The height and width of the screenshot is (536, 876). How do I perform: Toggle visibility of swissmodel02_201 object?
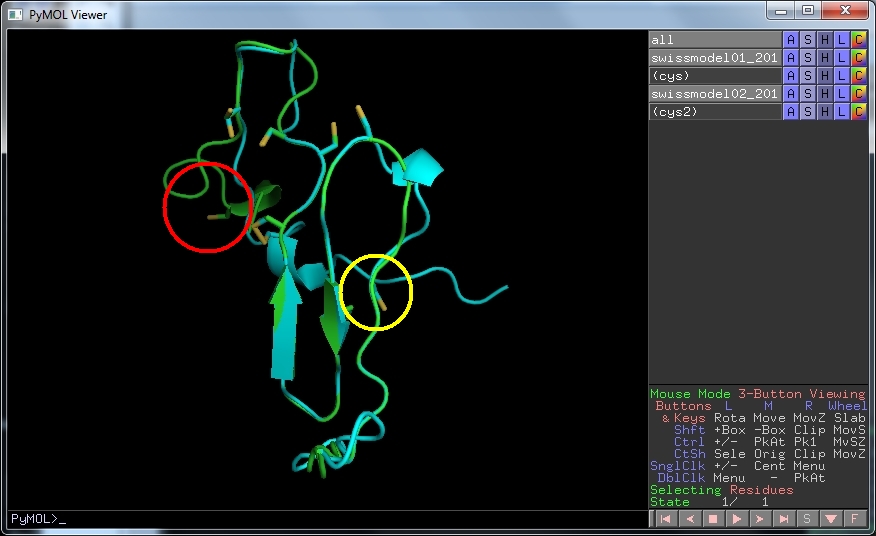[714, 94]
